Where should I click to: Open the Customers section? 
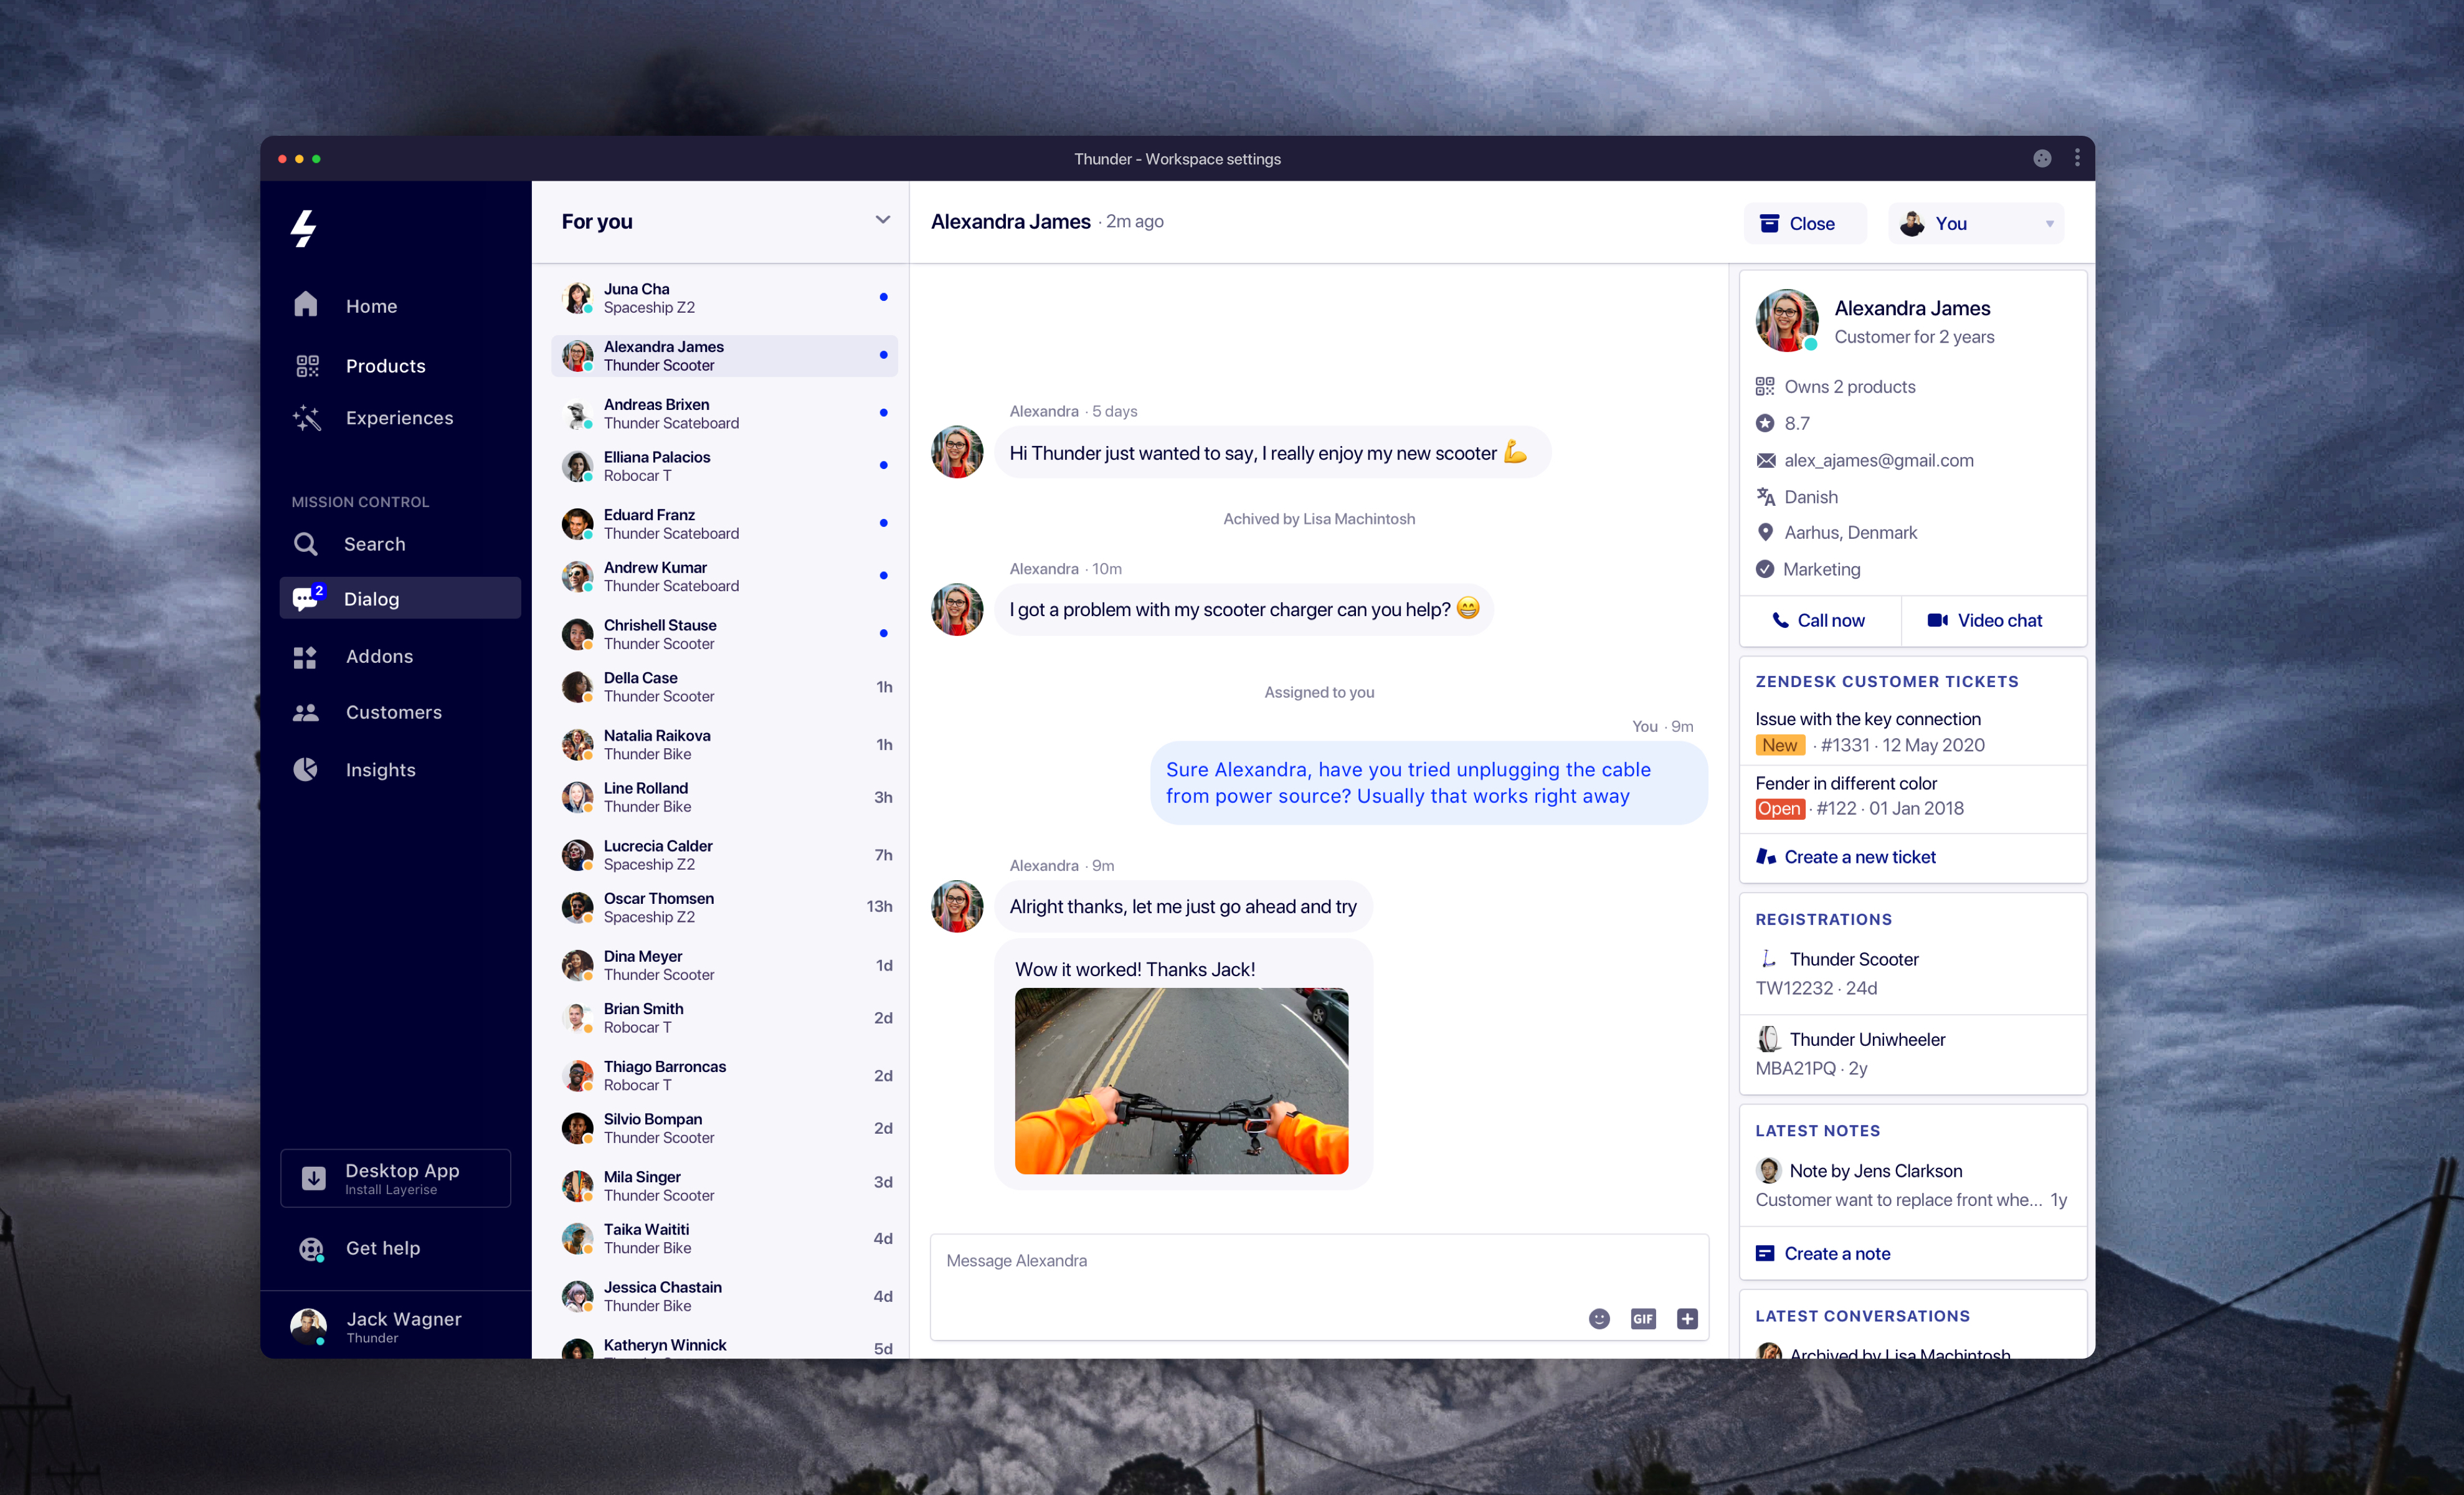[x=393, y=712]
